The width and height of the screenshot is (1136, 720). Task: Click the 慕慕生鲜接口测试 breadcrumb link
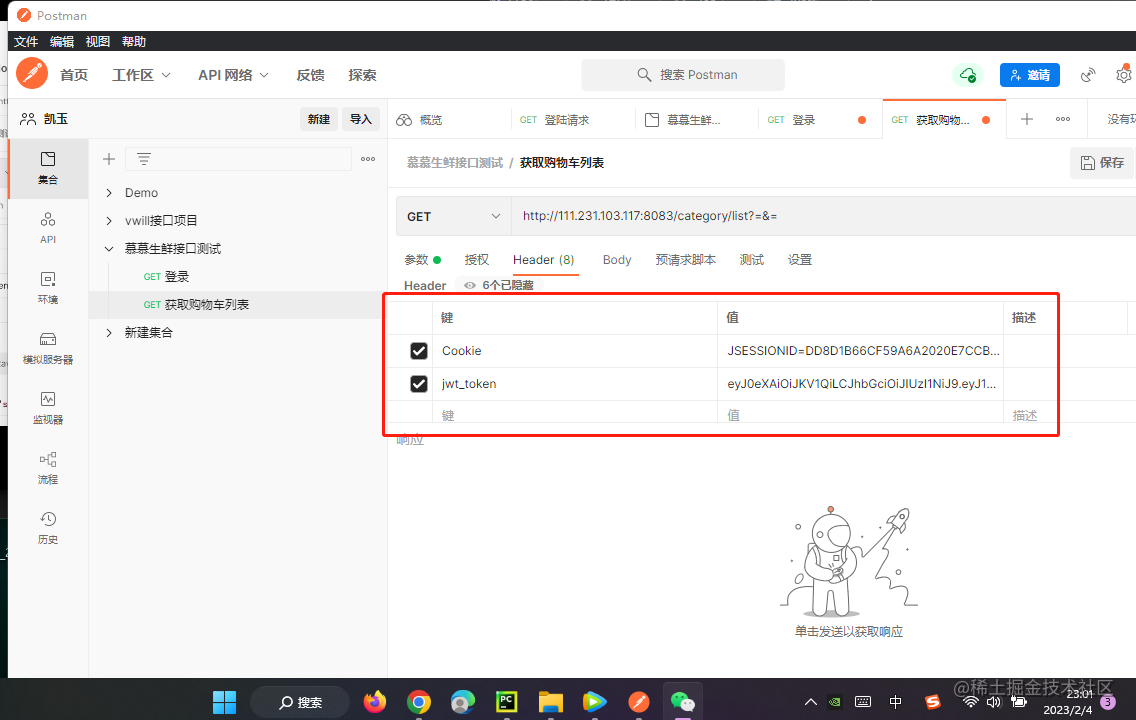click(454, 162)
